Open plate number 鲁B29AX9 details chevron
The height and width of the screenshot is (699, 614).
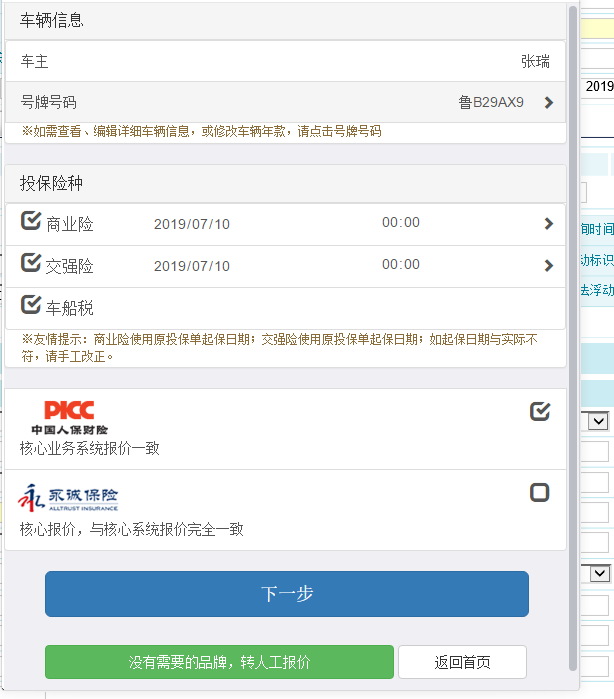tap(549, 103)
